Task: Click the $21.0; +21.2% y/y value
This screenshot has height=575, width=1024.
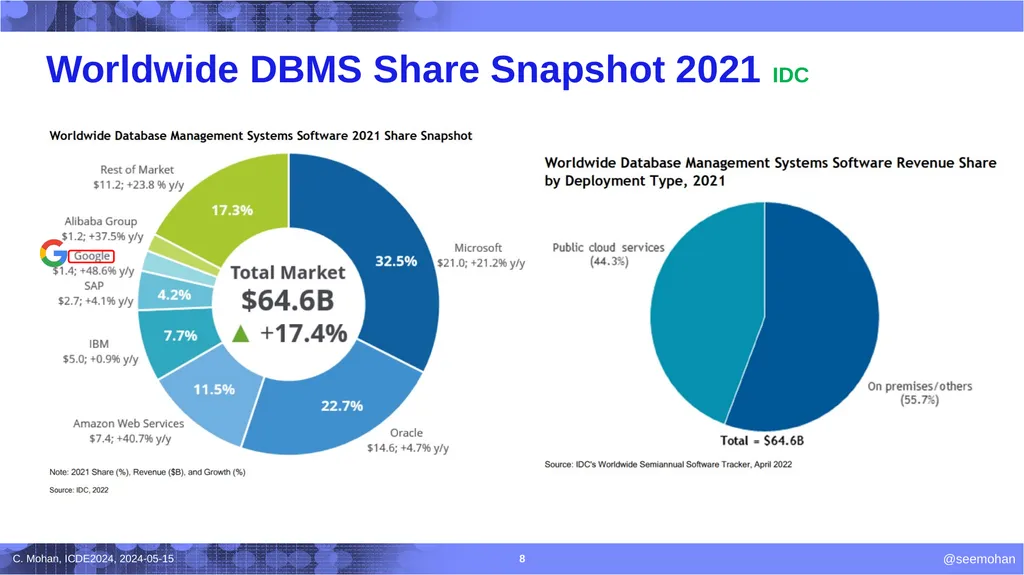Action: tap(481, 263)
